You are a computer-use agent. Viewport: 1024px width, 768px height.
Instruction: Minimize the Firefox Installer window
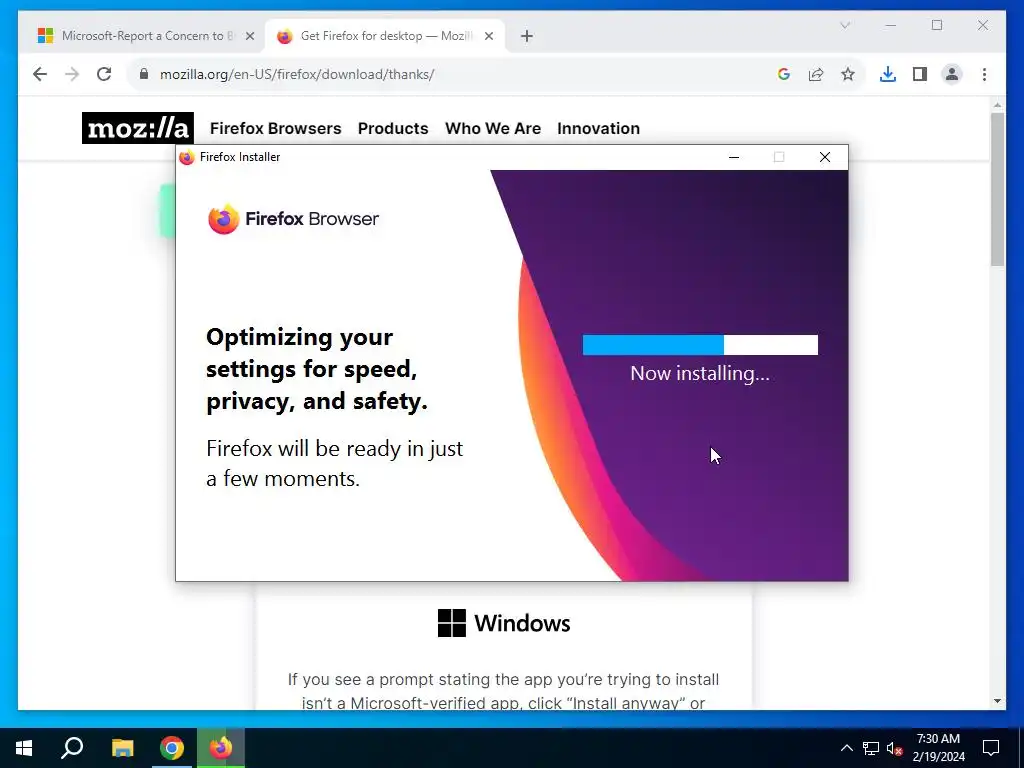(734, 157)
